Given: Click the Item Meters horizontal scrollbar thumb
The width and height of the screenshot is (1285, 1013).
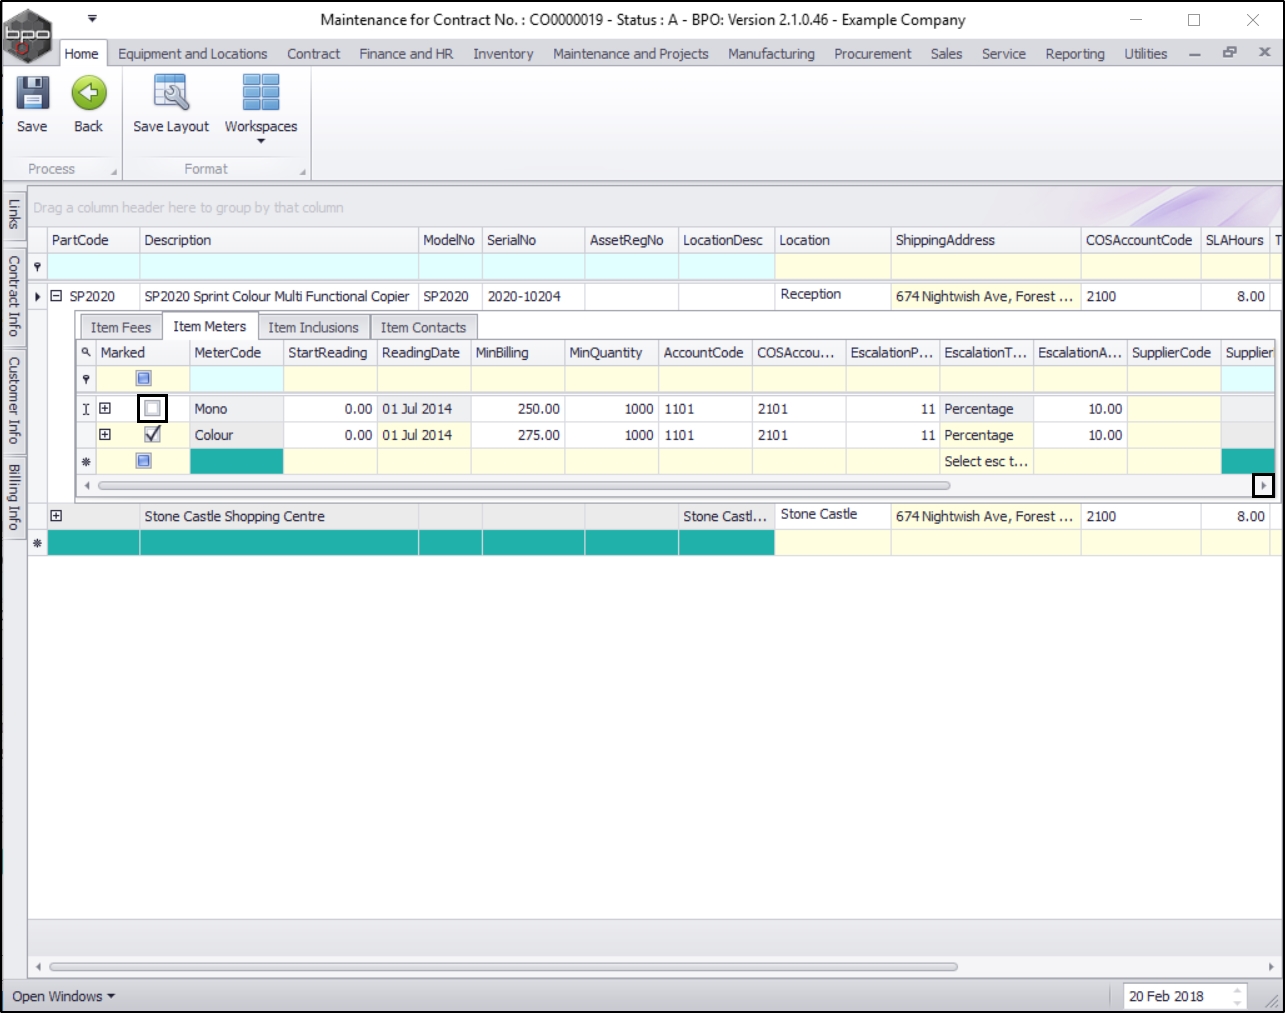Looking at the screenshot, I should (523, 486).
